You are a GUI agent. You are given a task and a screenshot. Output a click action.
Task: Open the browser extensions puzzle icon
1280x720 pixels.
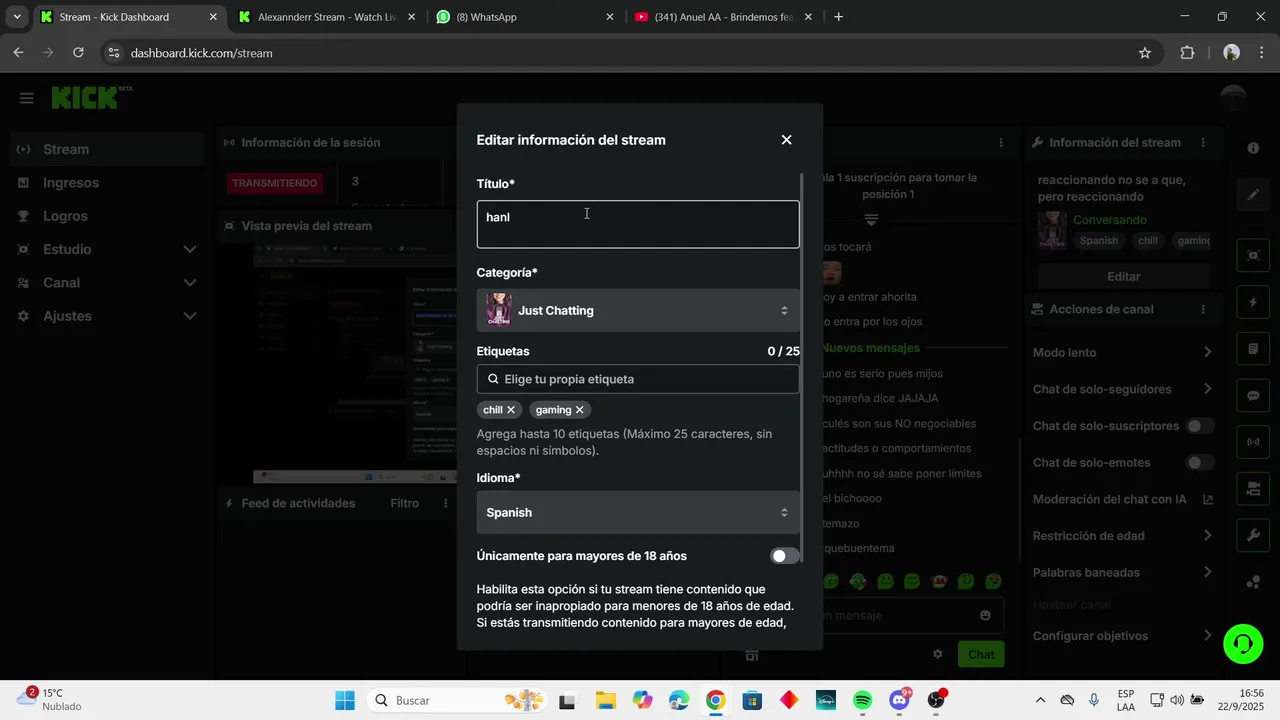point(1187,53)
